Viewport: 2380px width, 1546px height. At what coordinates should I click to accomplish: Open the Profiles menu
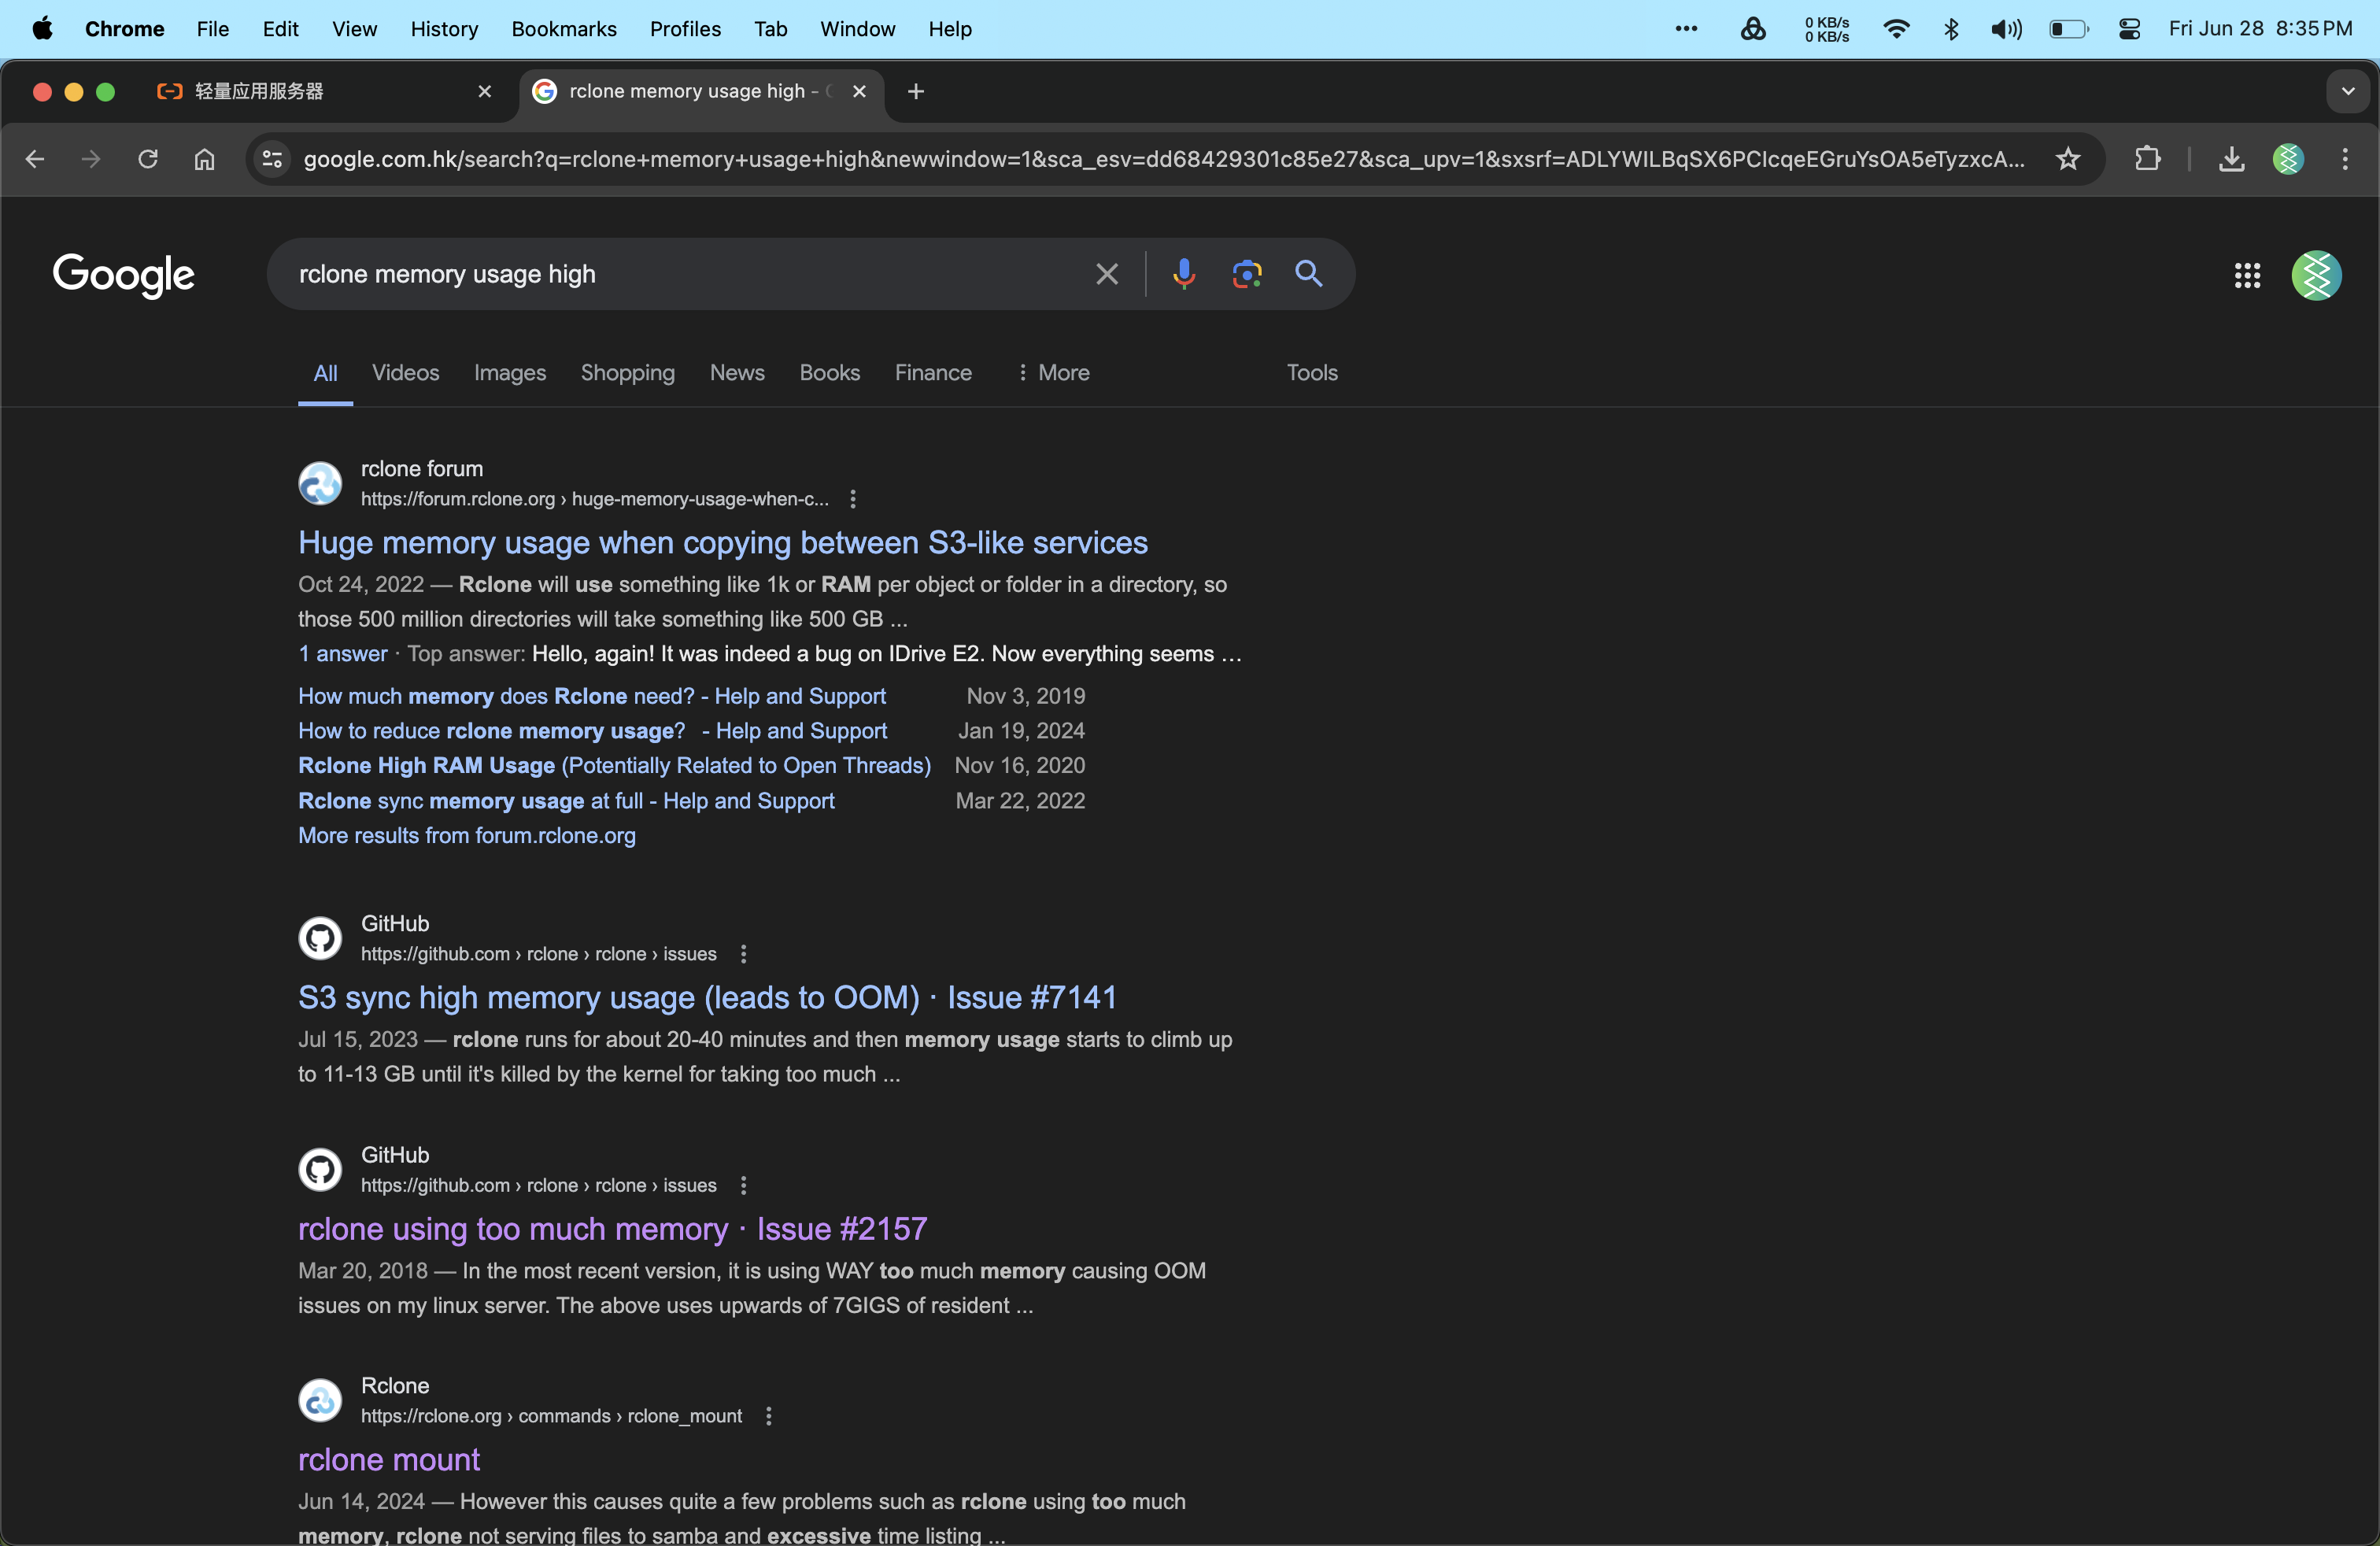pos(685,29)
